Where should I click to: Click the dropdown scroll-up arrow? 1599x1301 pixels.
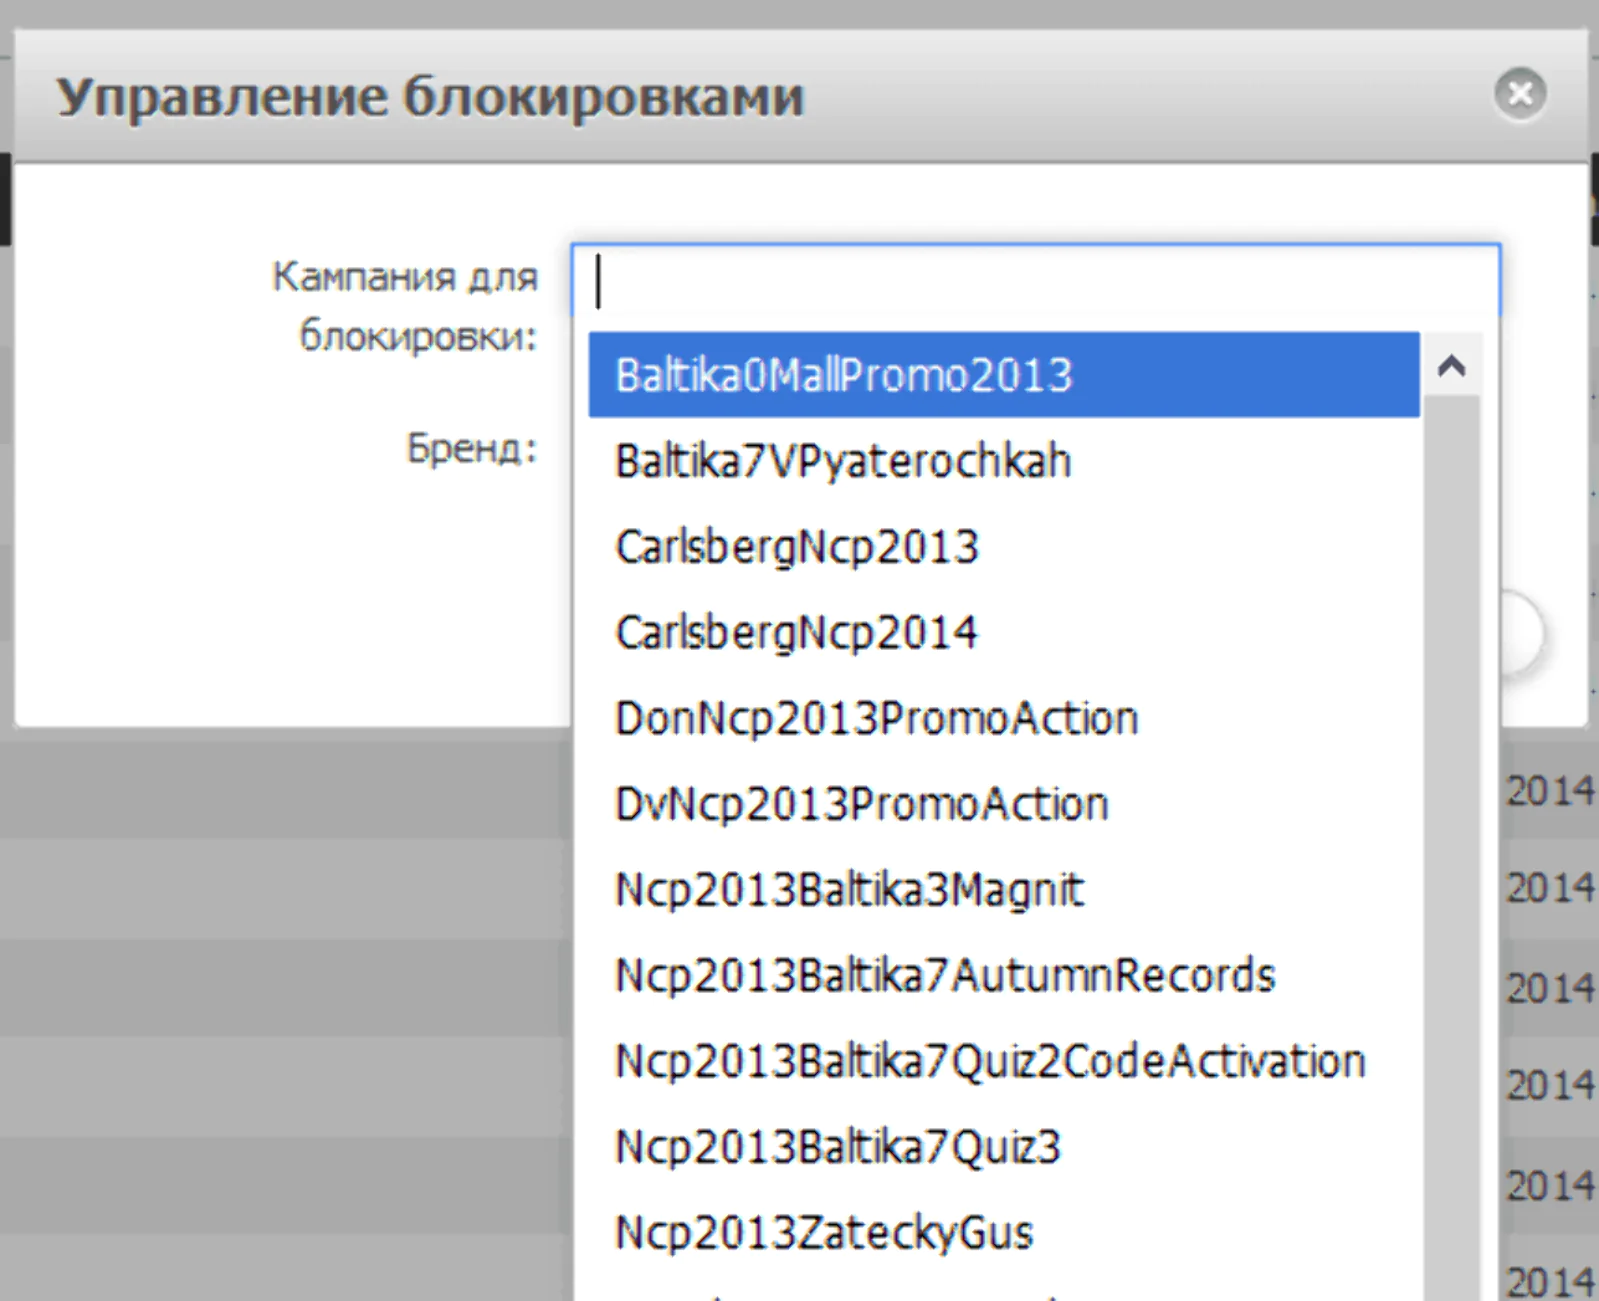(1452, 365)
